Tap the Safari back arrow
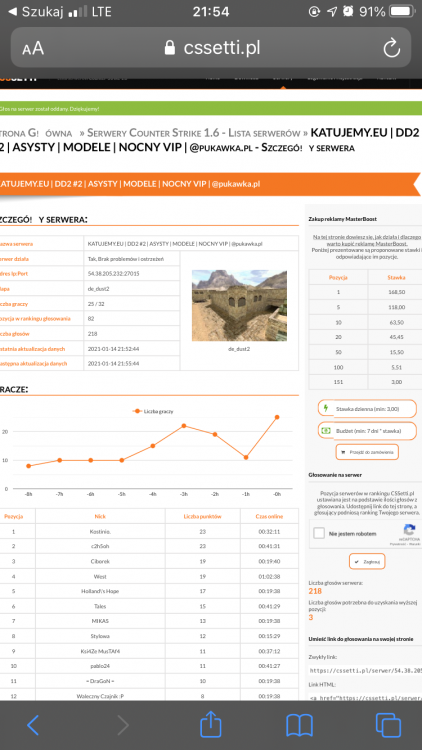Viewport: 422px width, 750px height. click(33, 725)
